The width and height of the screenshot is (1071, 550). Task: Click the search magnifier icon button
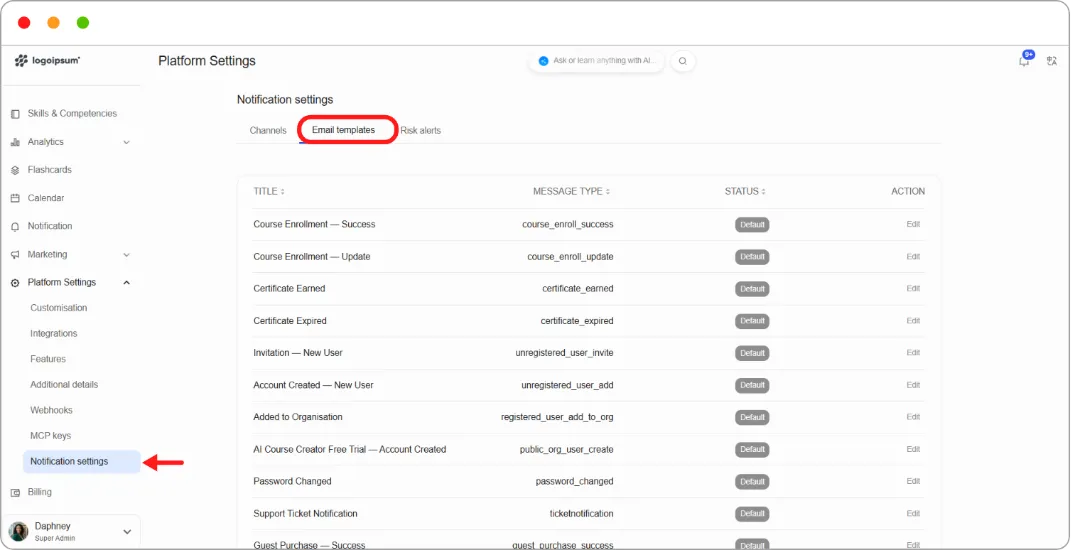pyautogui.click(x=682, y=61)
